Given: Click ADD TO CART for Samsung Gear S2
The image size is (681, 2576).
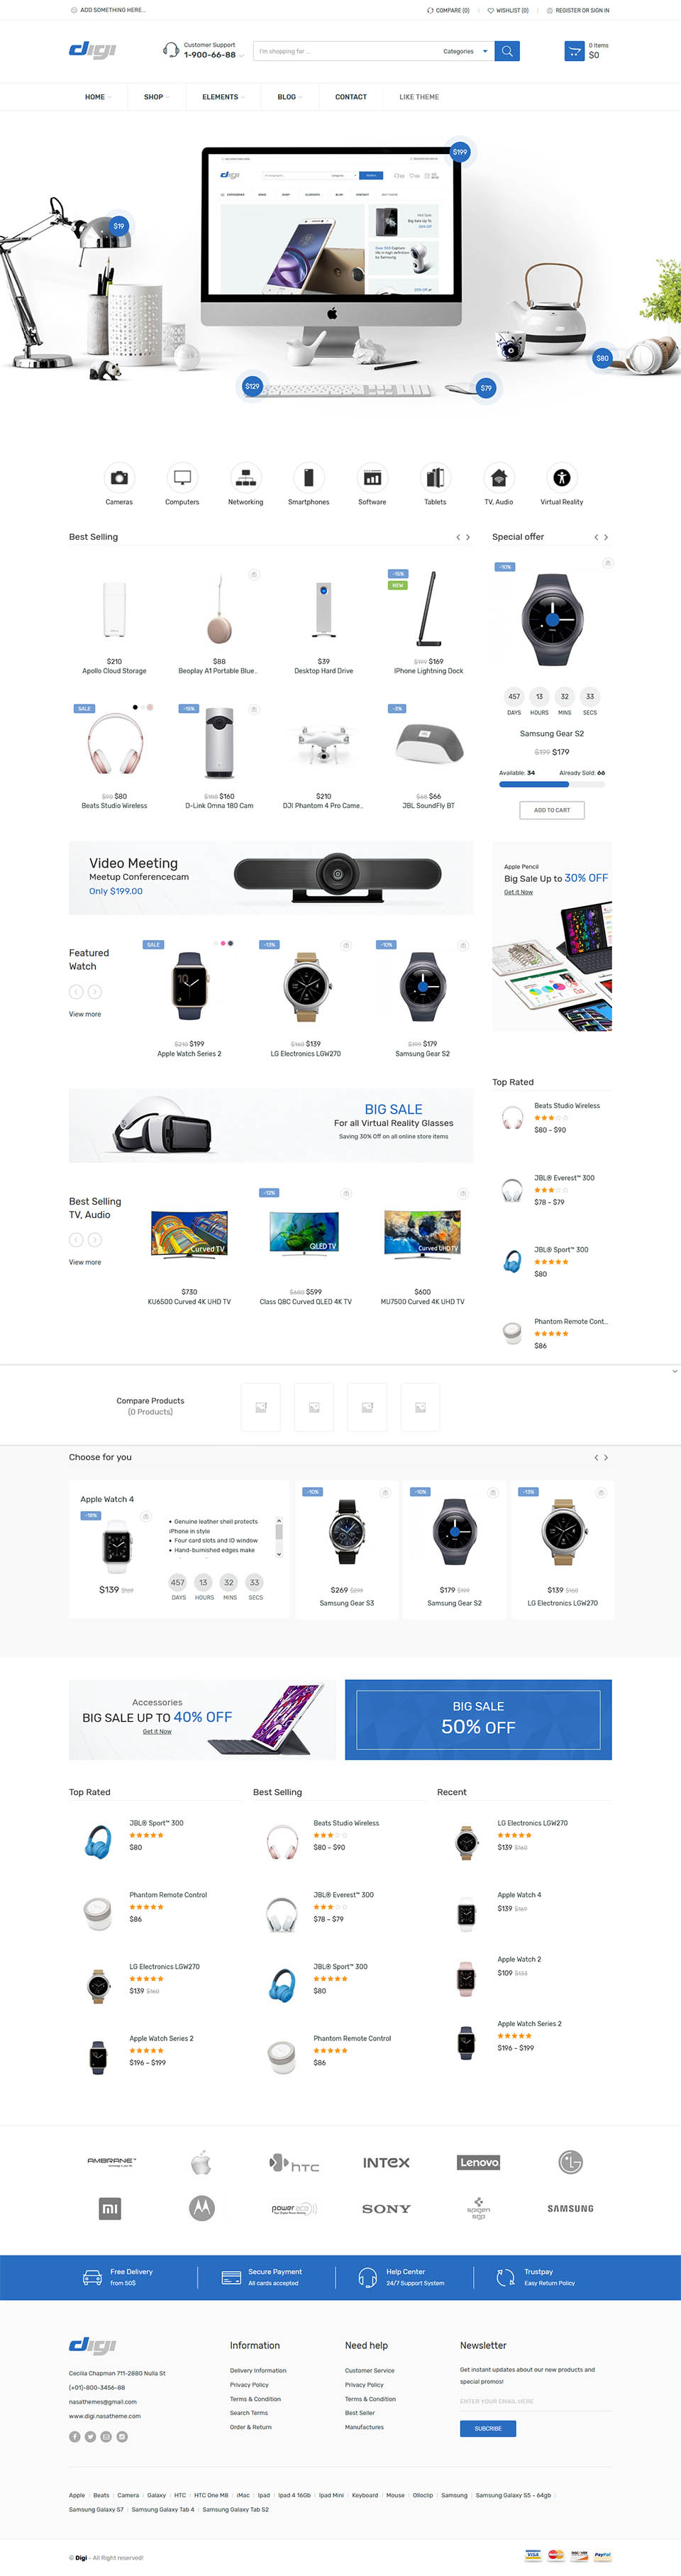Looking at the screenshot, I should pos(552,810).
